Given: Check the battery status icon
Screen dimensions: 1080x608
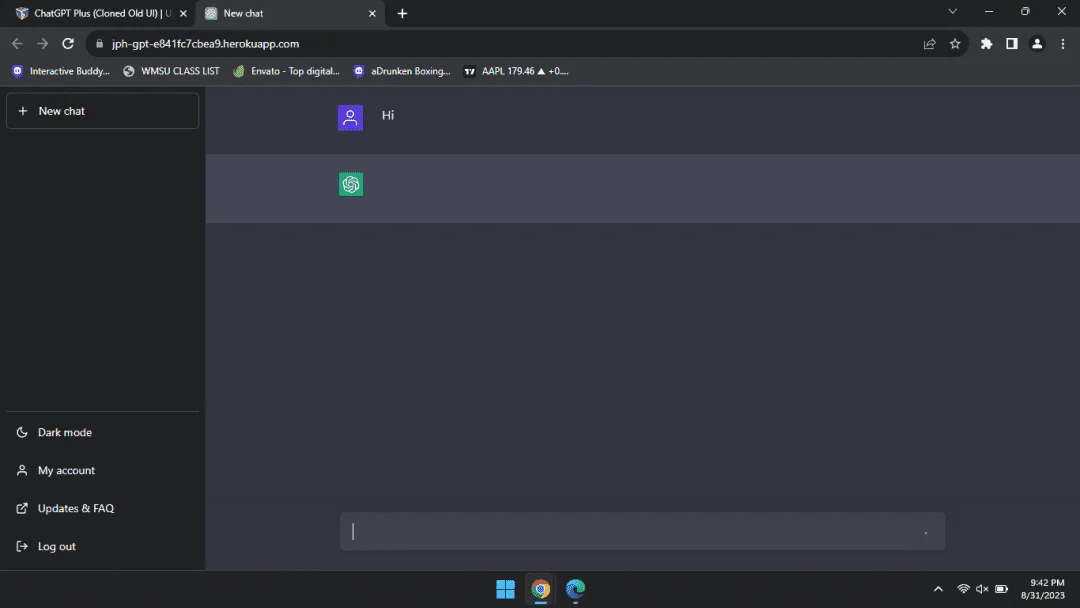Looking at the screenshot, I should 1001,589.
